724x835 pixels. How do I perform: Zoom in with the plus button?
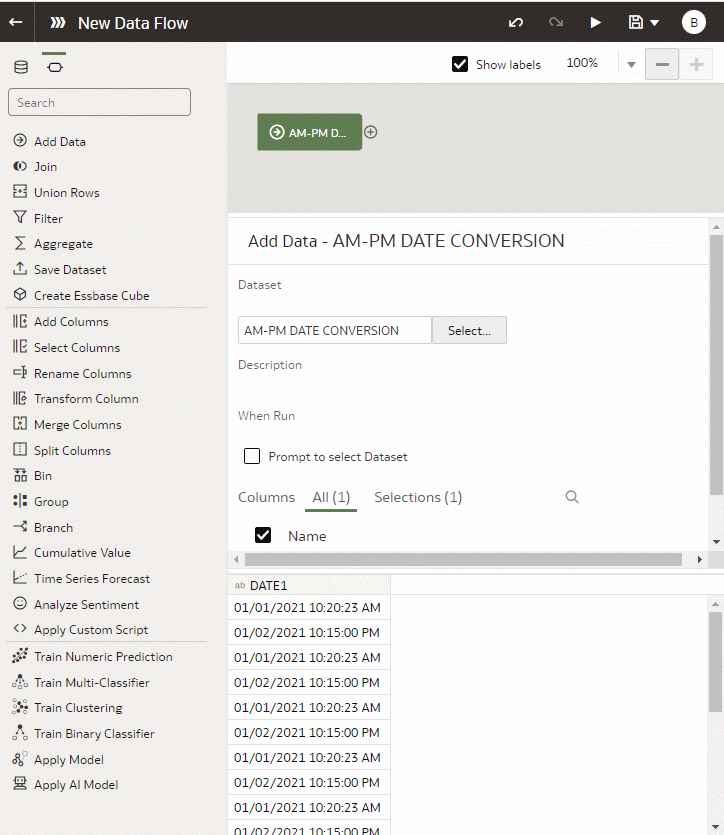click(x=696, y=64)
